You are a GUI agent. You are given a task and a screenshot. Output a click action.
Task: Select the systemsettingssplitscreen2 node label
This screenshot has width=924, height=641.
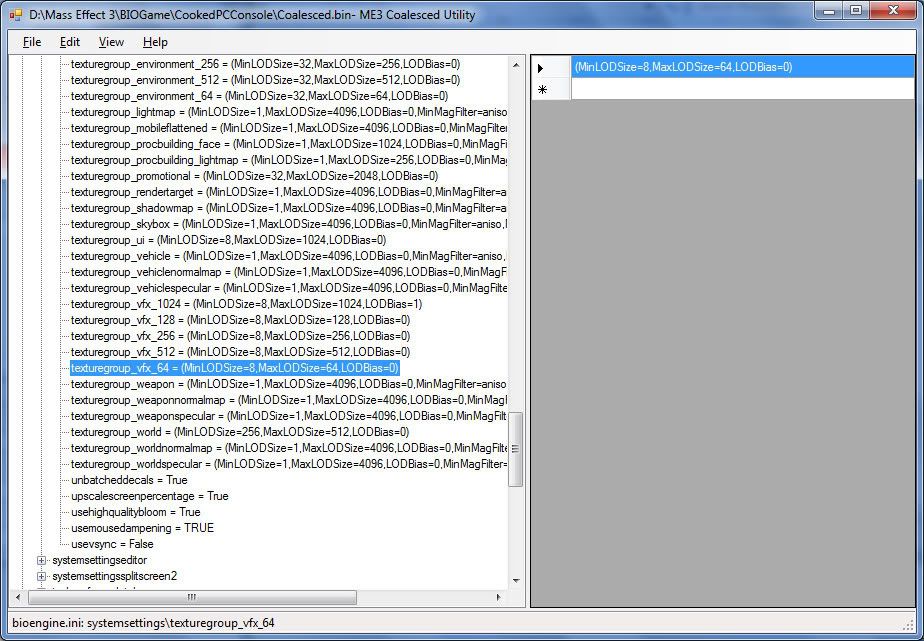(x=114, y=576)
